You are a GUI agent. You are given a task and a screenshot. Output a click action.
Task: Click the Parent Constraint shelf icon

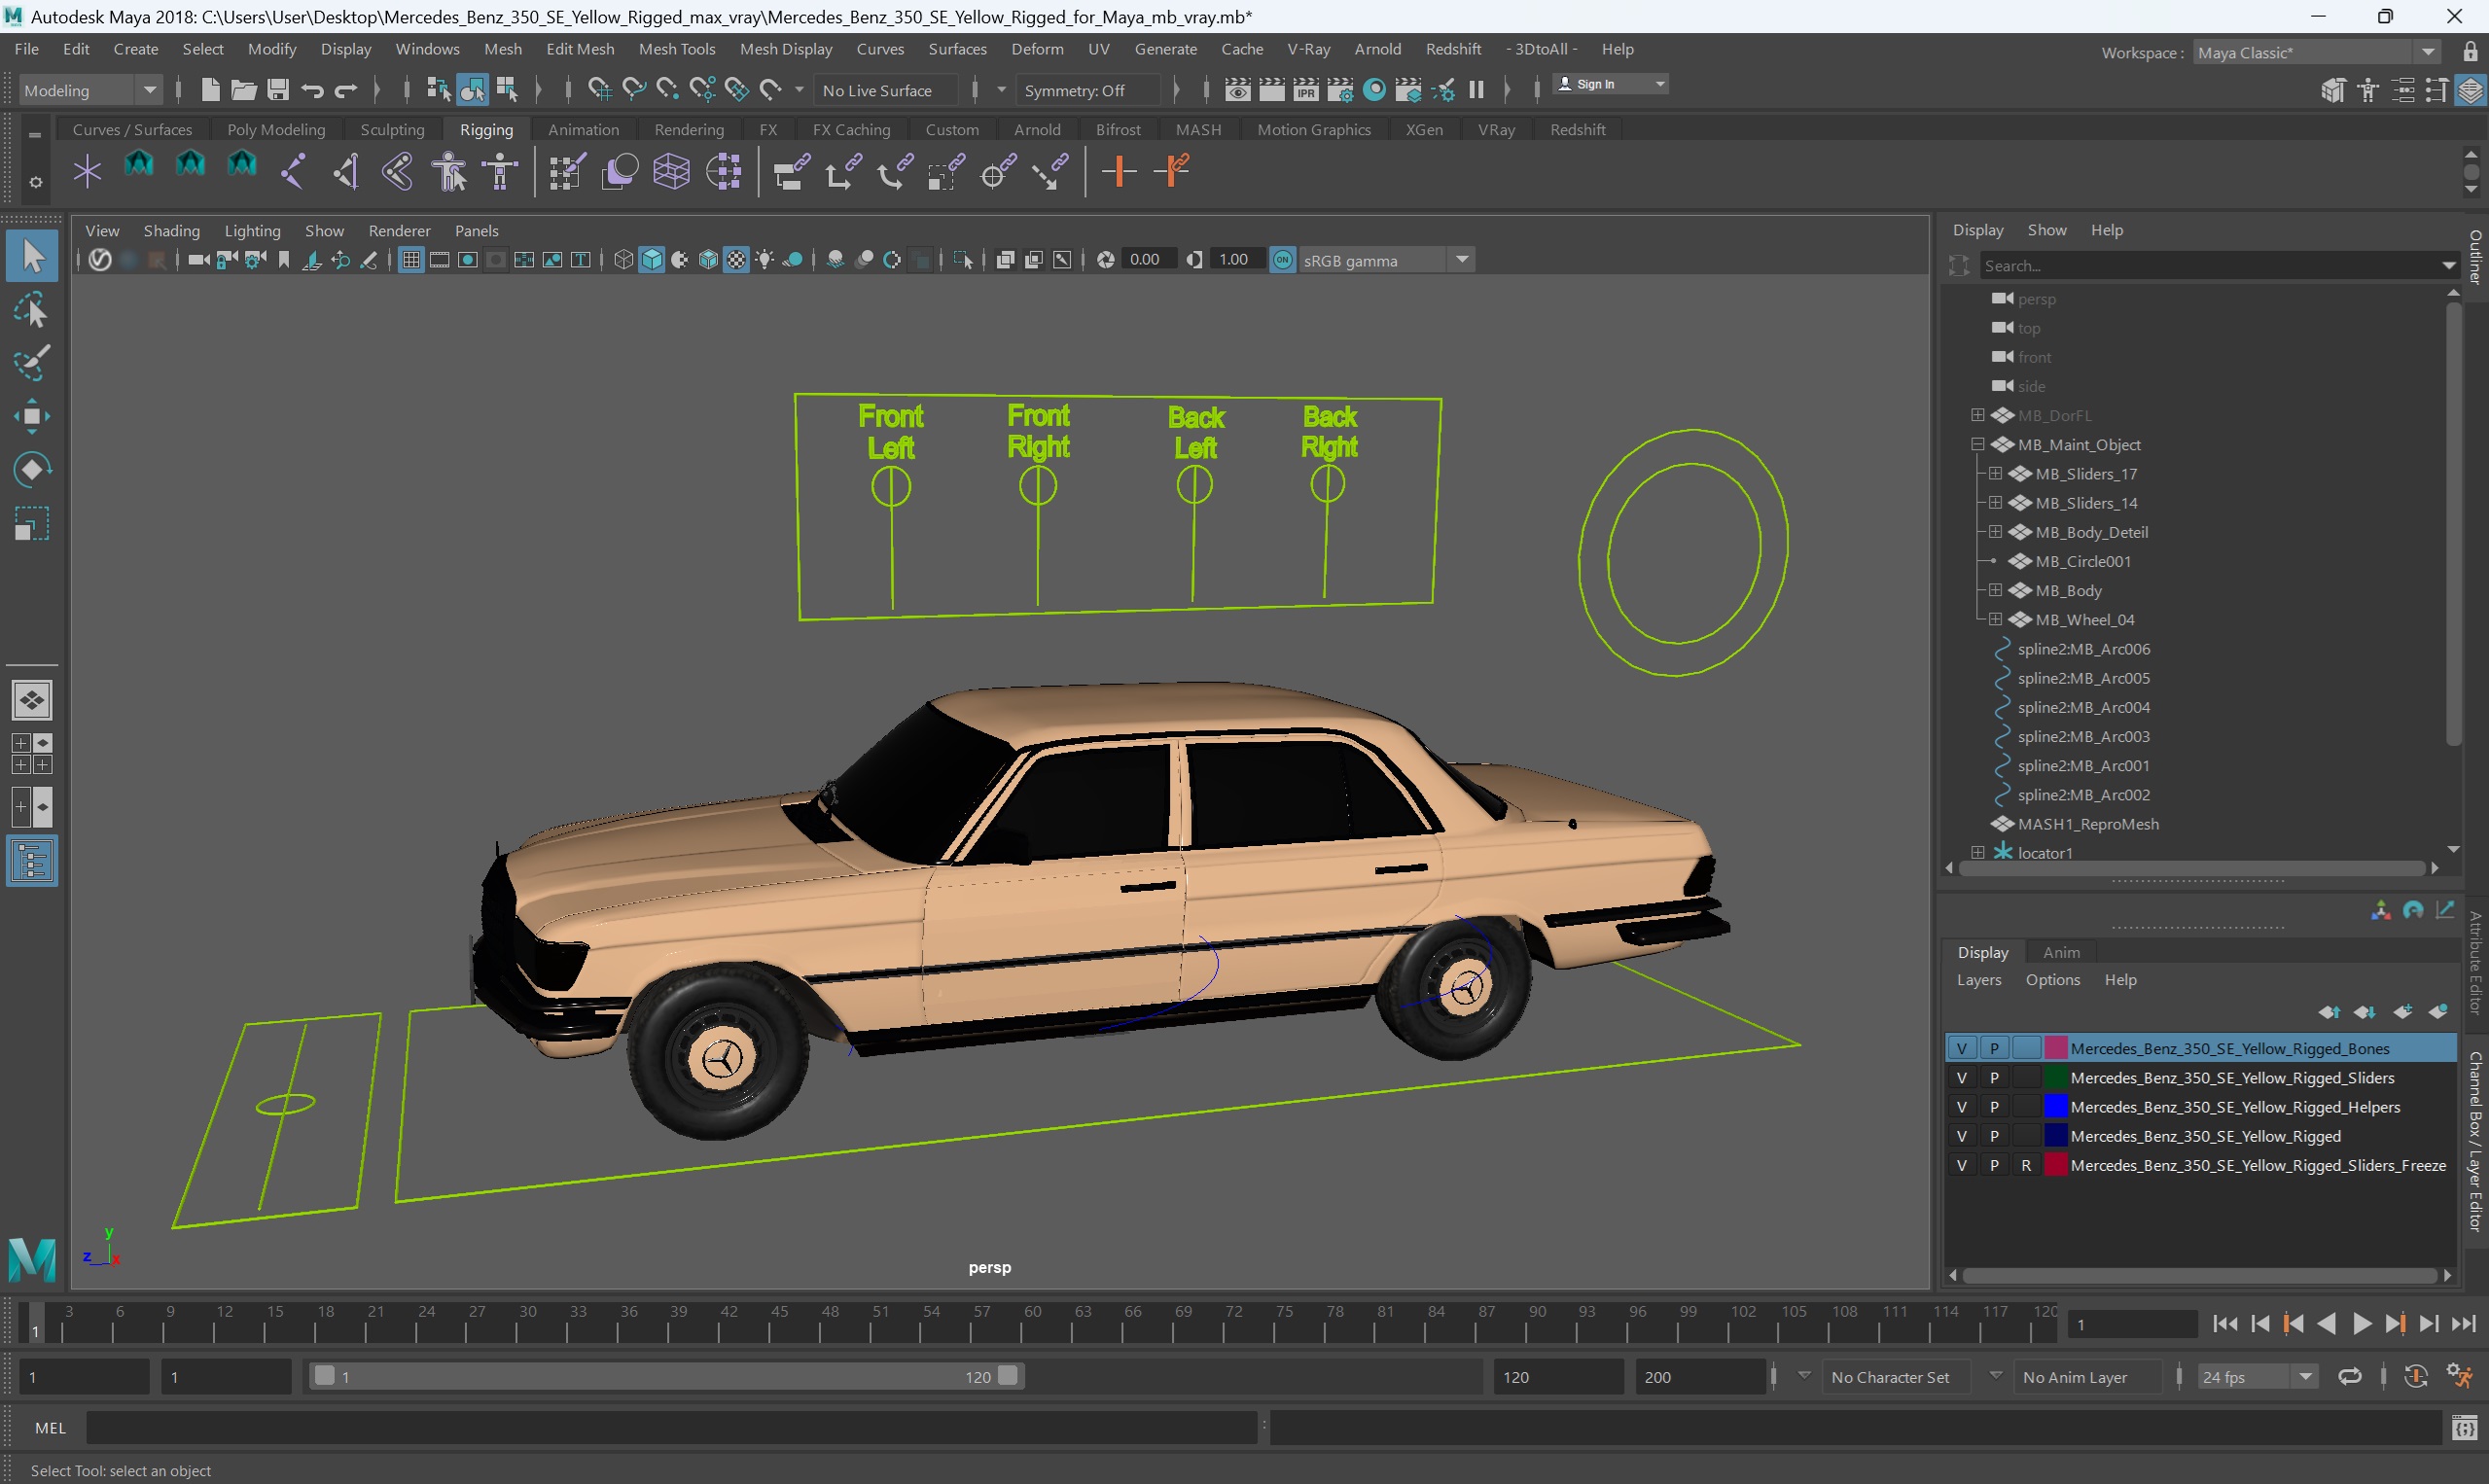790,172
